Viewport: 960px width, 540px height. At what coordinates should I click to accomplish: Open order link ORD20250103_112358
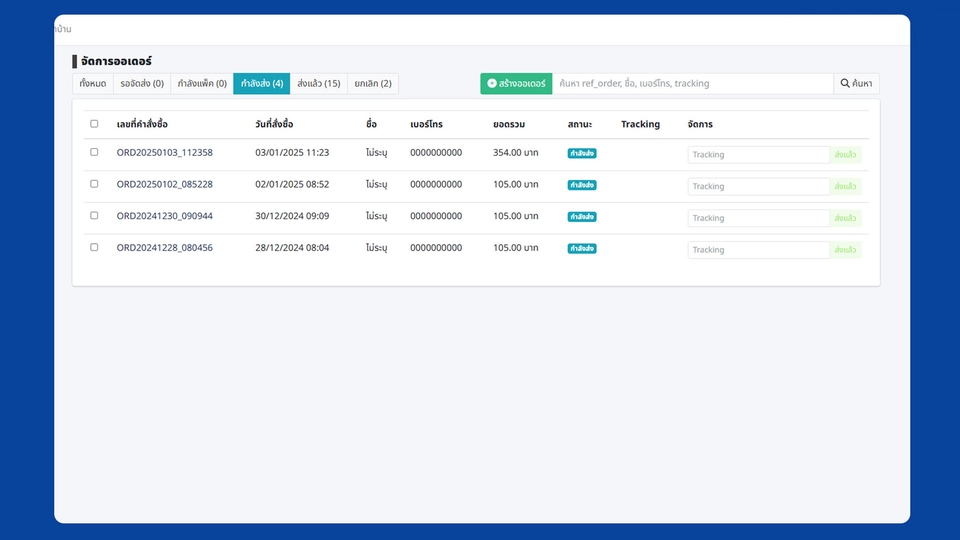coord(165,152)
